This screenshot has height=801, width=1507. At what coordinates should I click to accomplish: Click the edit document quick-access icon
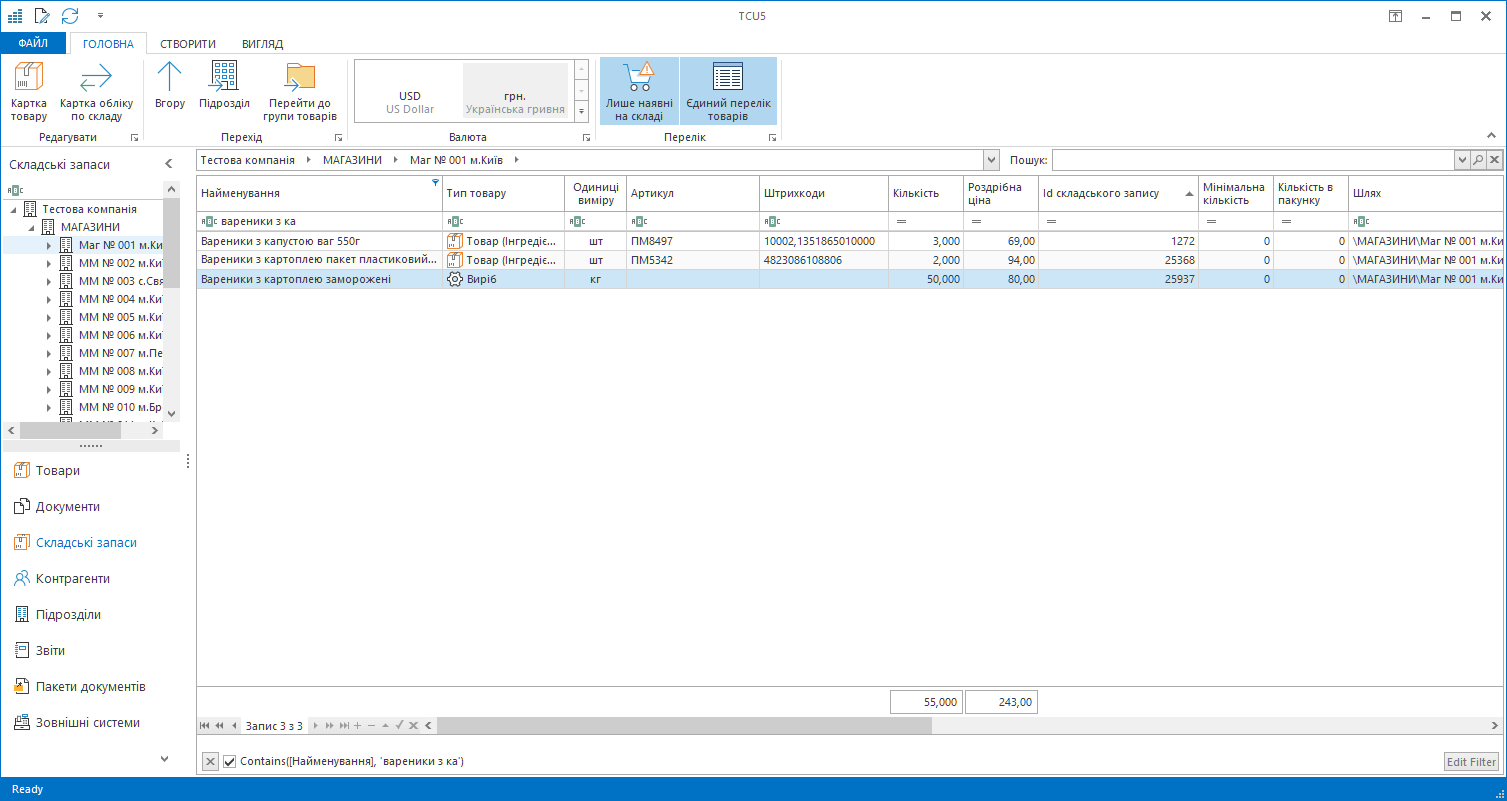click(41, 15)
